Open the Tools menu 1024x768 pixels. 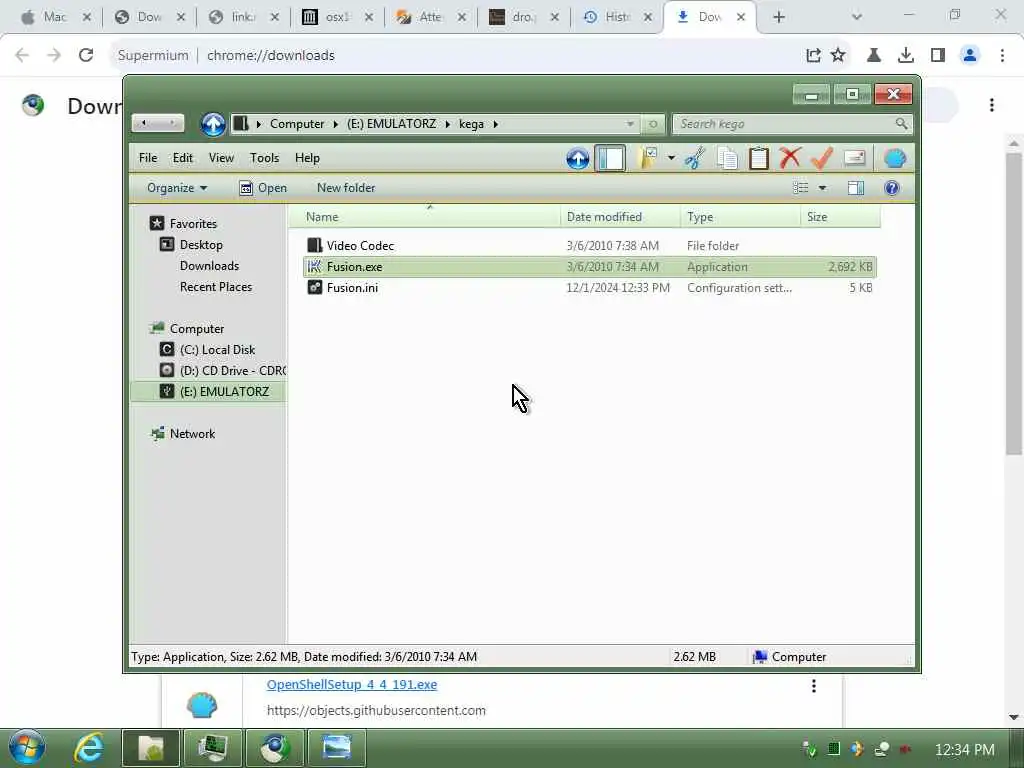[264, 158]
